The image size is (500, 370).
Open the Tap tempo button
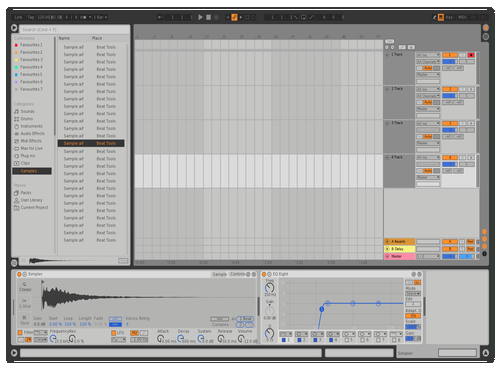tap(31, 17)
